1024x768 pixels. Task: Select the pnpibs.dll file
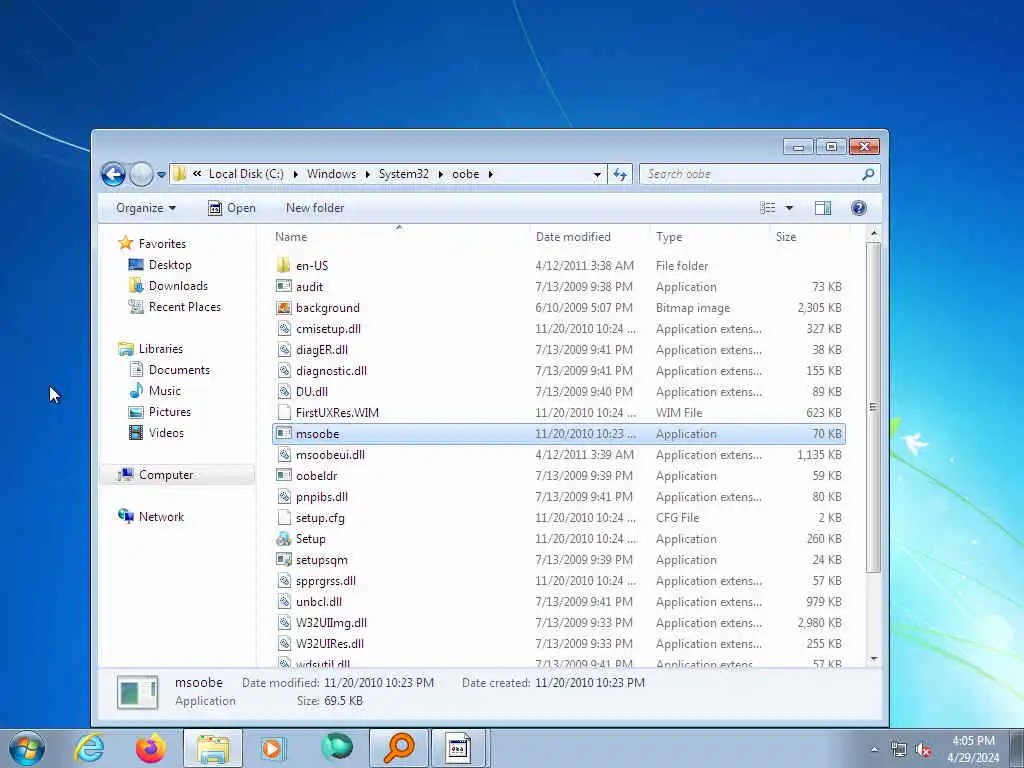pos(321,496)
